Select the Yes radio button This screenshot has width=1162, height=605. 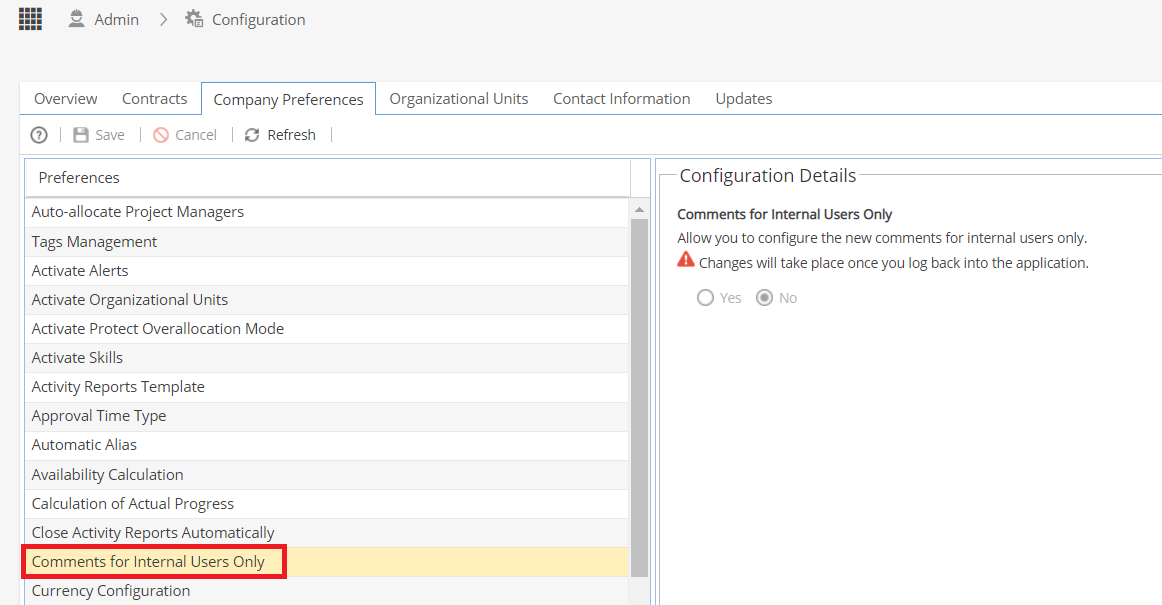(706, 297)
